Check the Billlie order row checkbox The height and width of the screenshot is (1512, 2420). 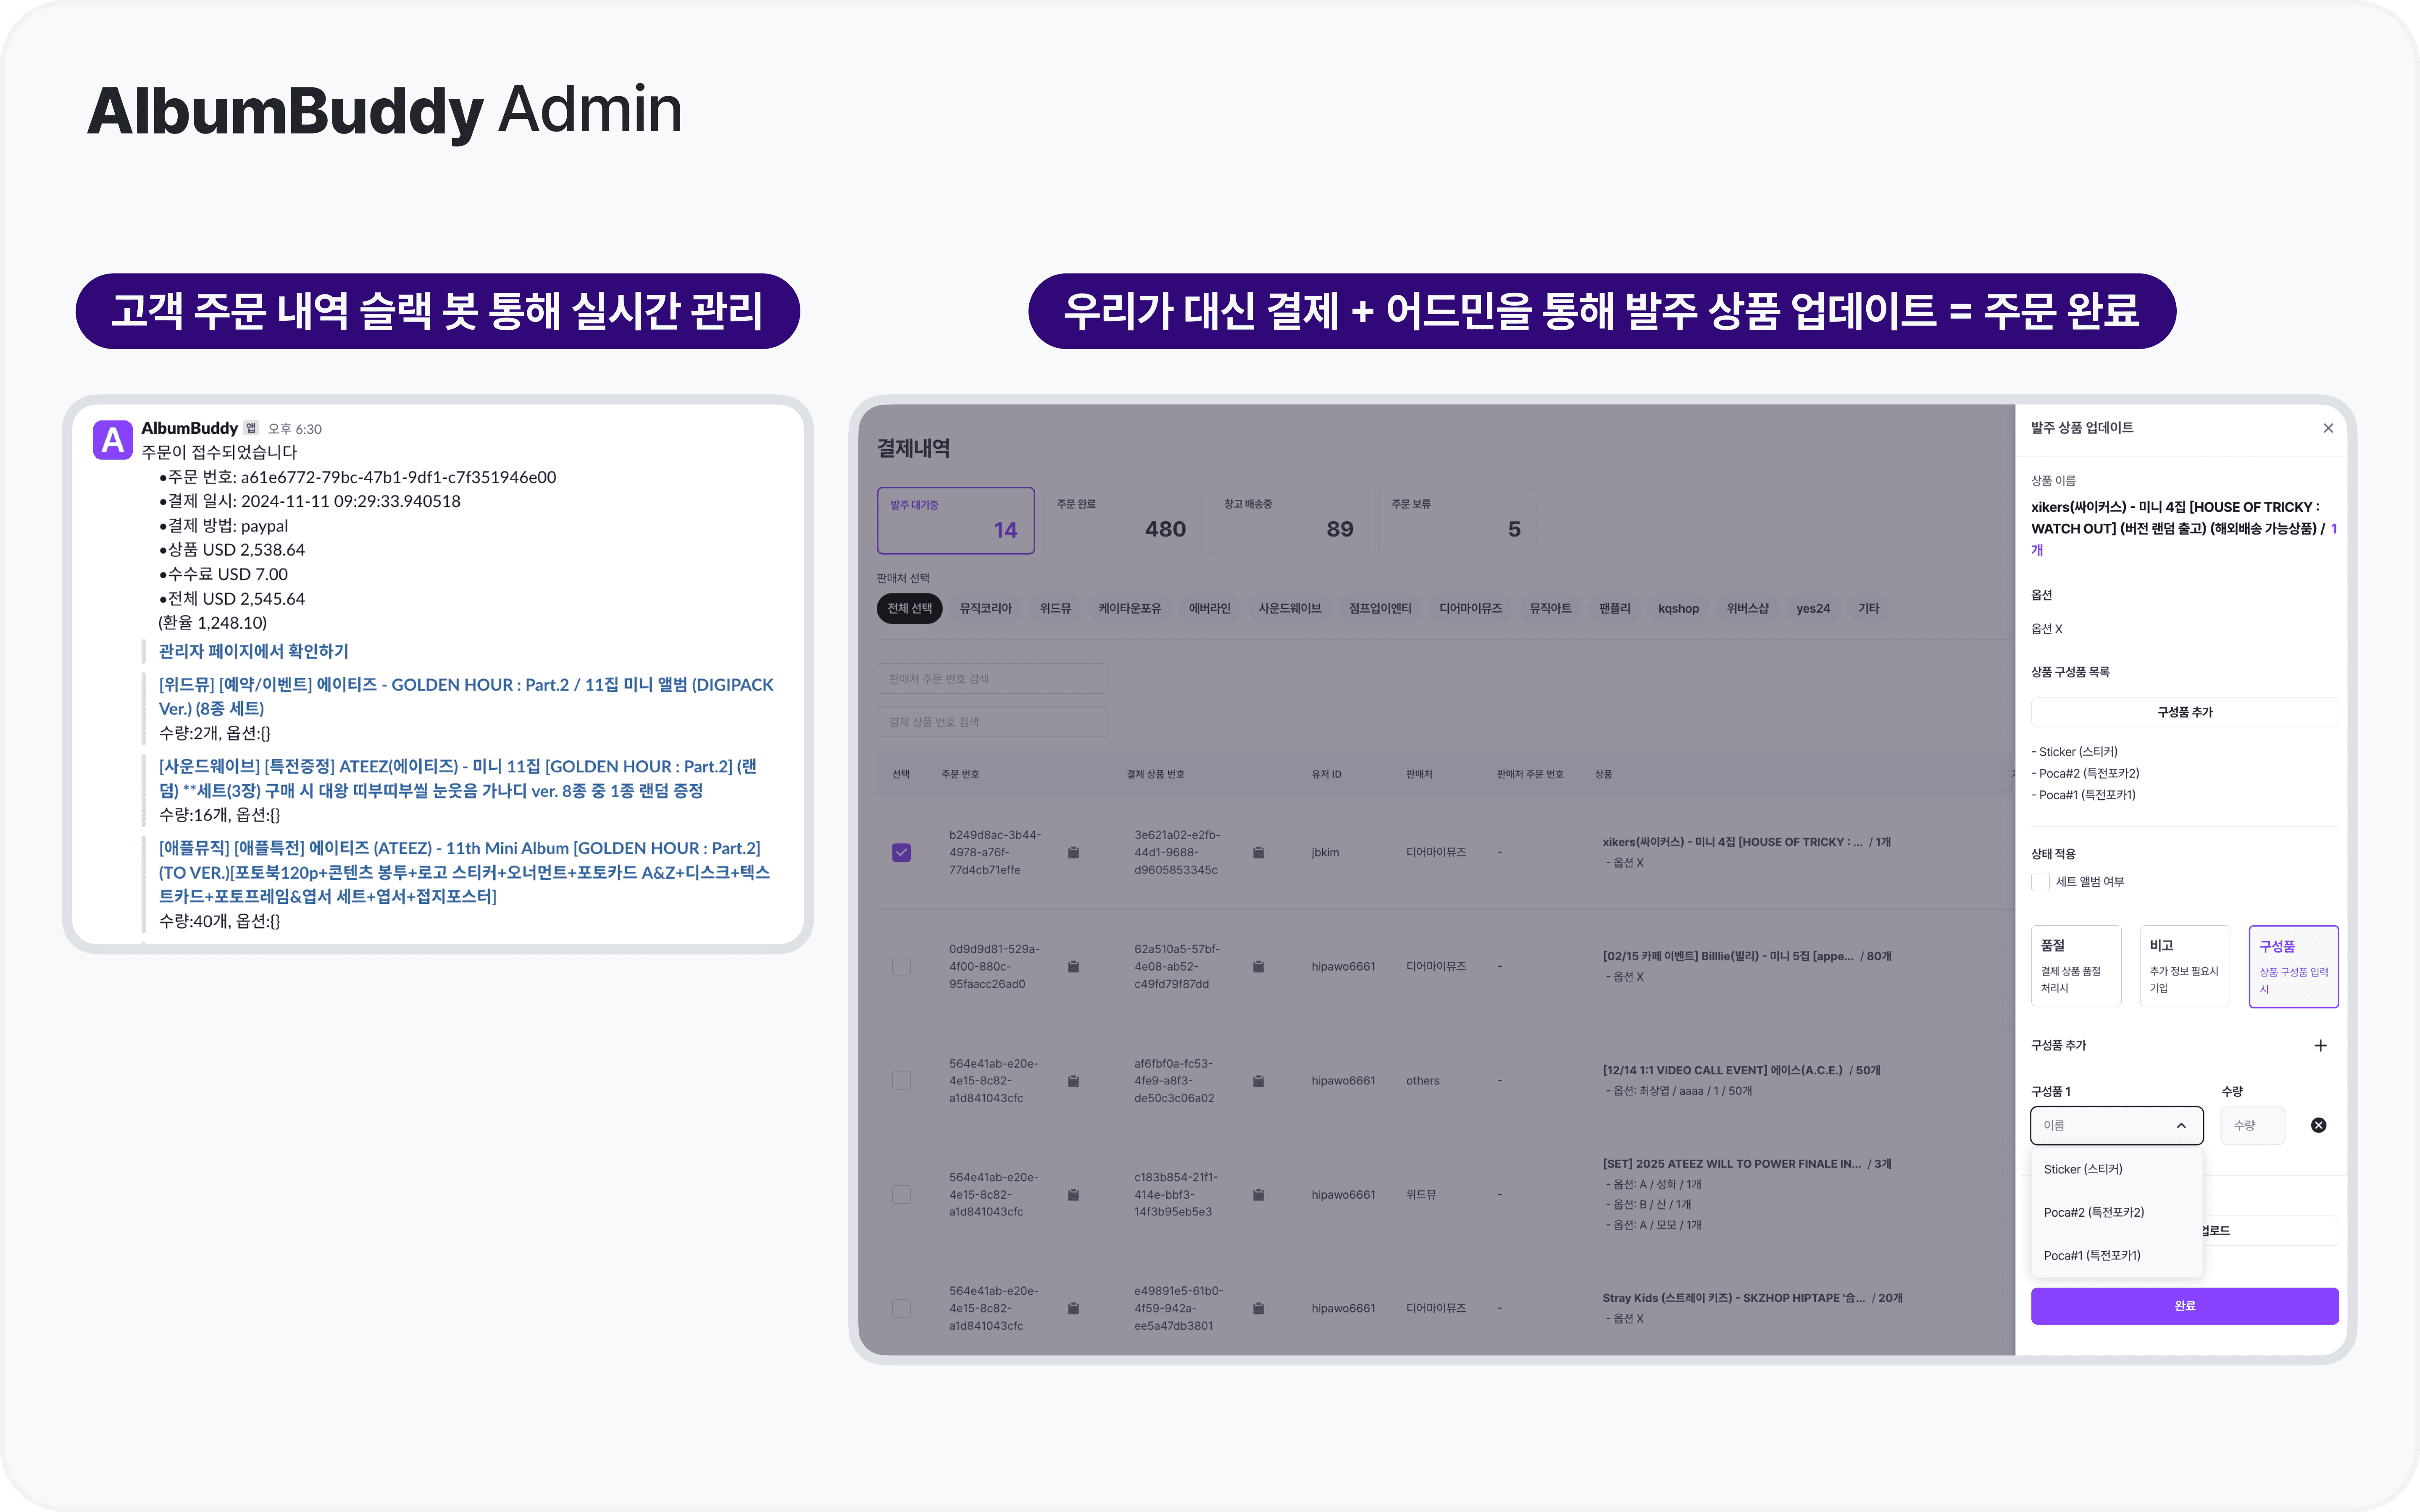point(901,966)
